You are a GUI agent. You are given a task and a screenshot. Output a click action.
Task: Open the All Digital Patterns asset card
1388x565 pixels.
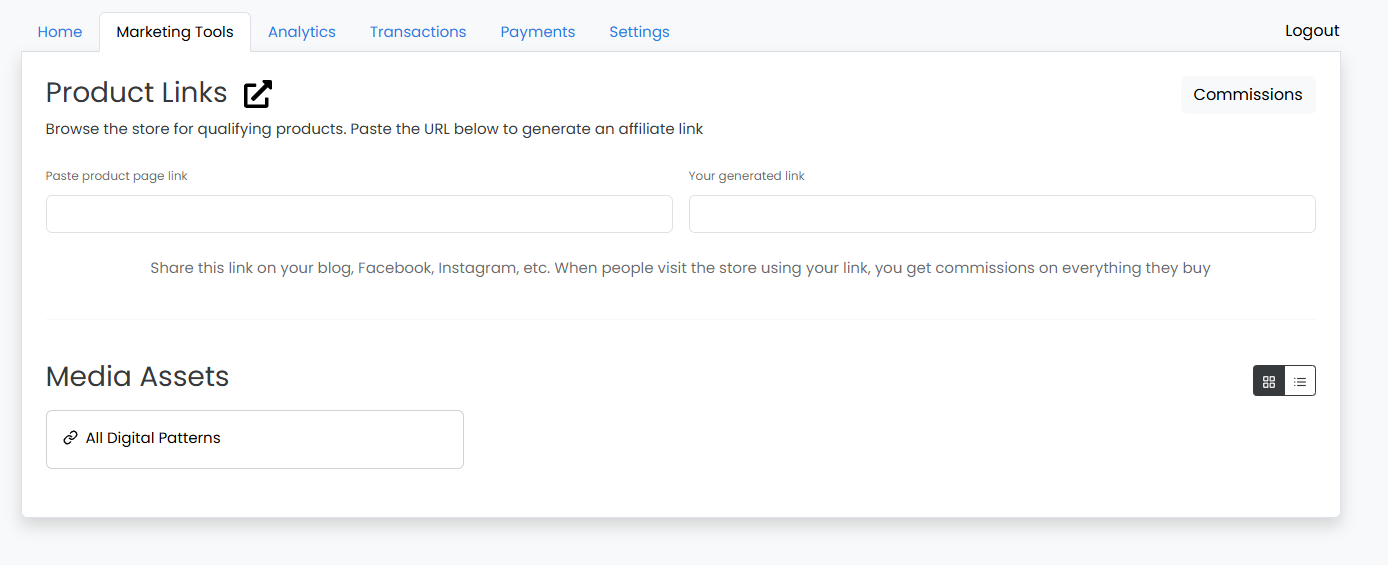tap(255, 439)
